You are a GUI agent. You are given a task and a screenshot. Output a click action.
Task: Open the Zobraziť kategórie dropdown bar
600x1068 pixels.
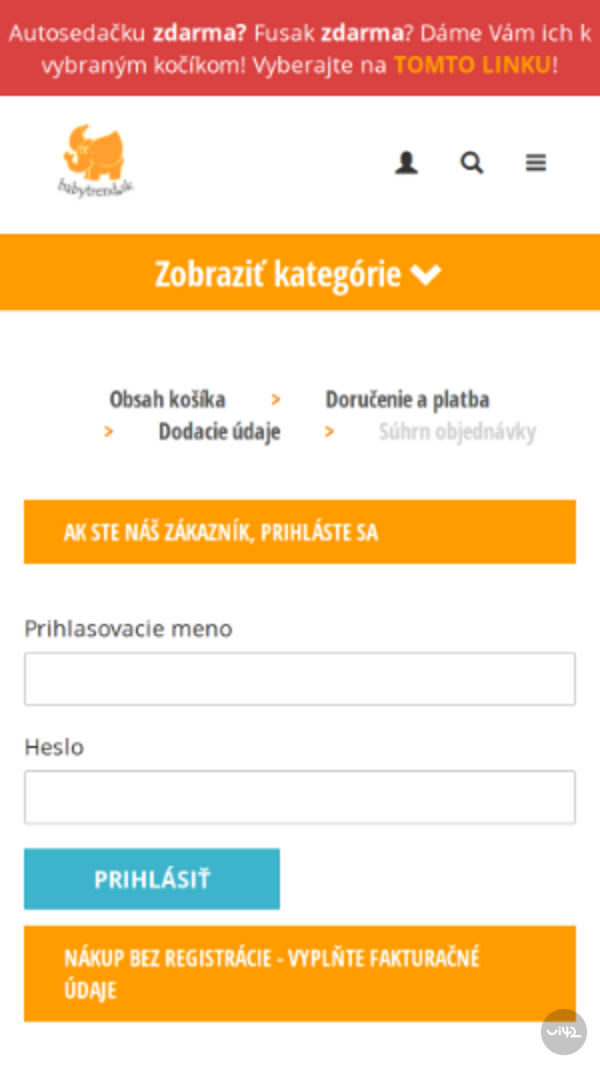(300, 272)
